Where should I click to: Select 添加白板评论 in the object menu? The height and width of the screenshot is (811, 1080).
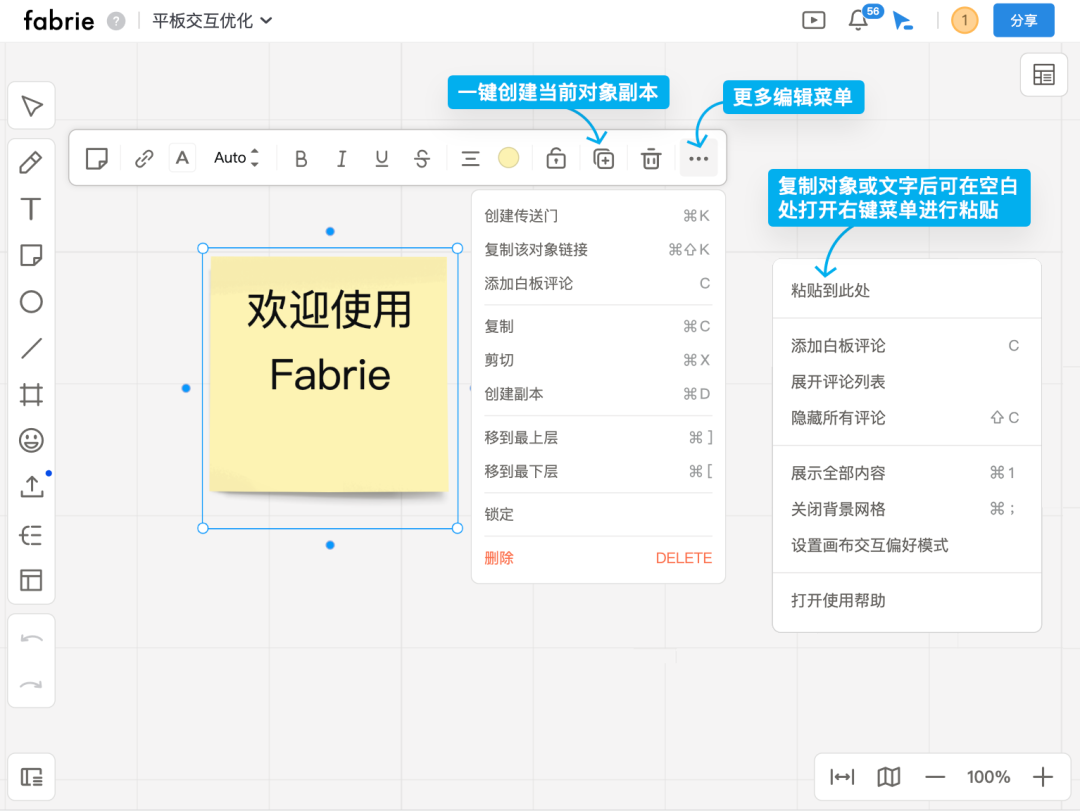click(598, 283)
